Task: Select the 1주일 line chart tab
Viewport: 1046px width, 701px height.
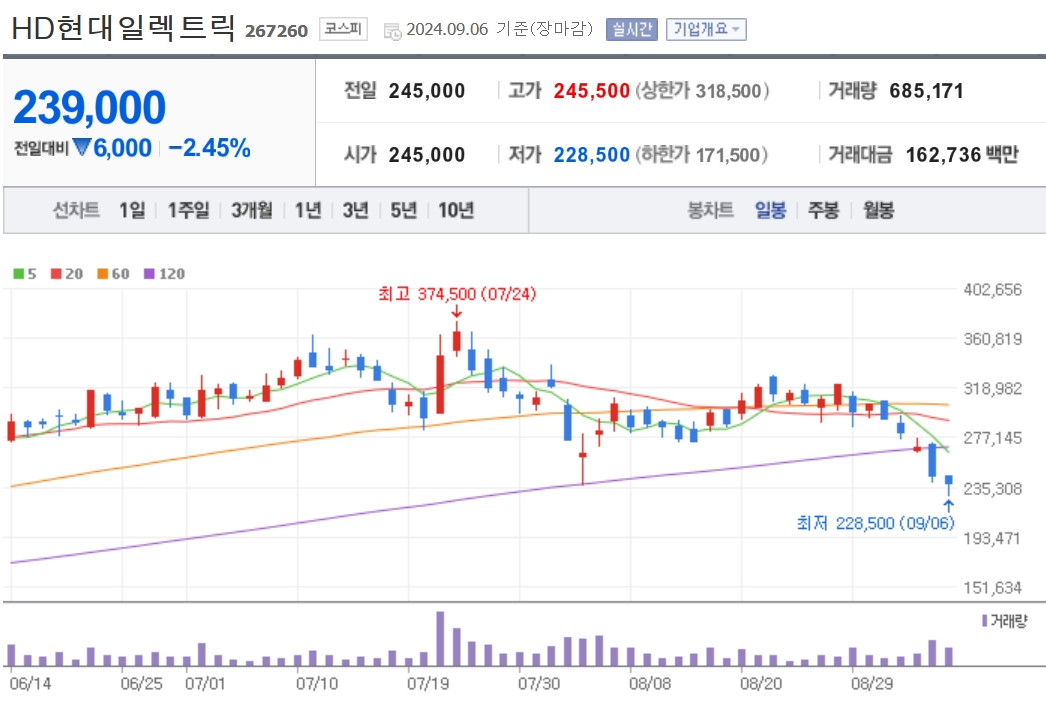Action: (x=188, y=211)
